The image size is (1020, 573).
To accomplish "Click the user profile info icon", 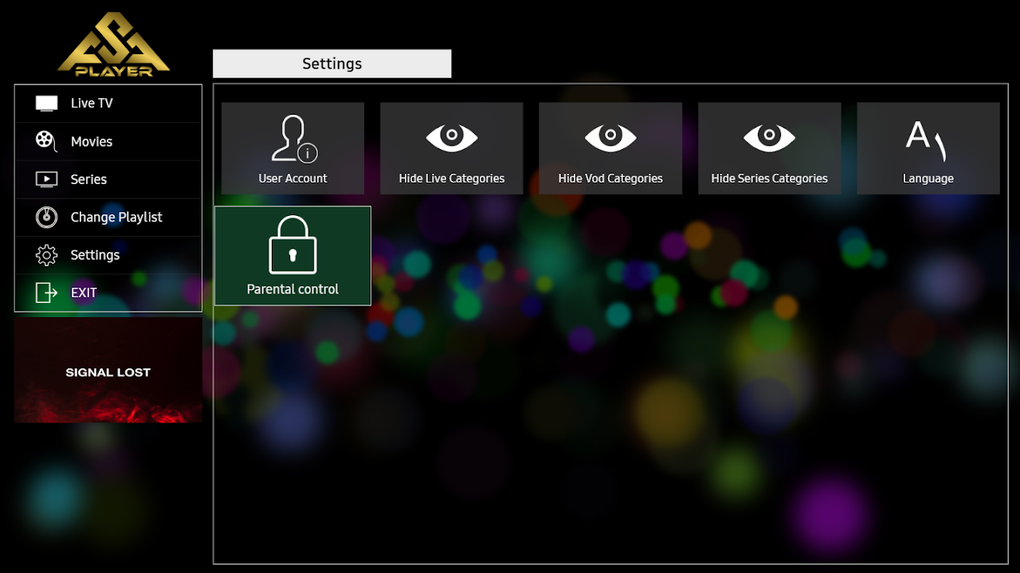I will (294, 139).
